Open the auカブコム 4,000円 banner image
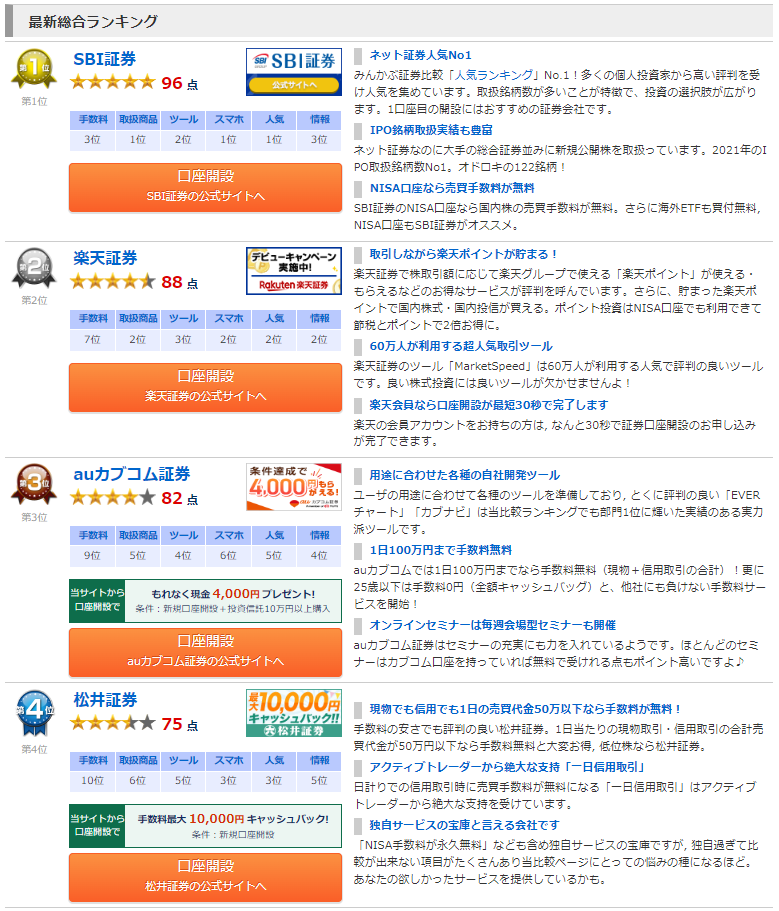This screenshot has width=779, height=911. (293, 487)
